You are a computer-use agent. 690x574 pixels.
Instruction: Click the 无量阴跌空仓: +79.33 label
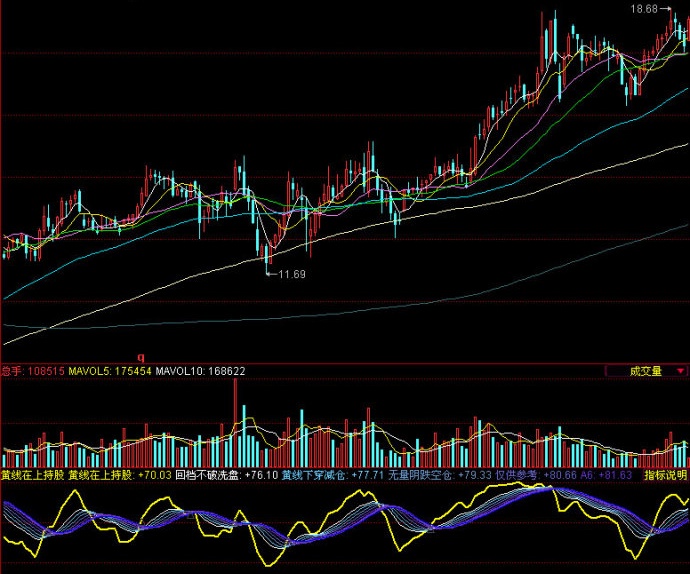[x=440, y=475]
